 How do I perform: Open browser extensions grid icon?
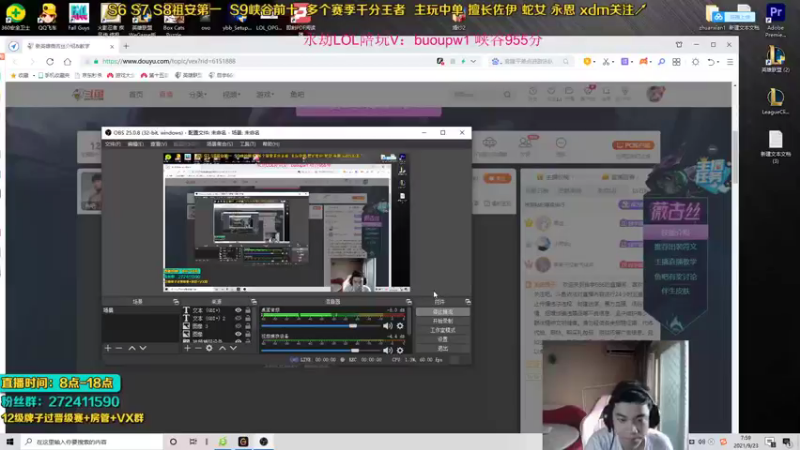[677, 62]
